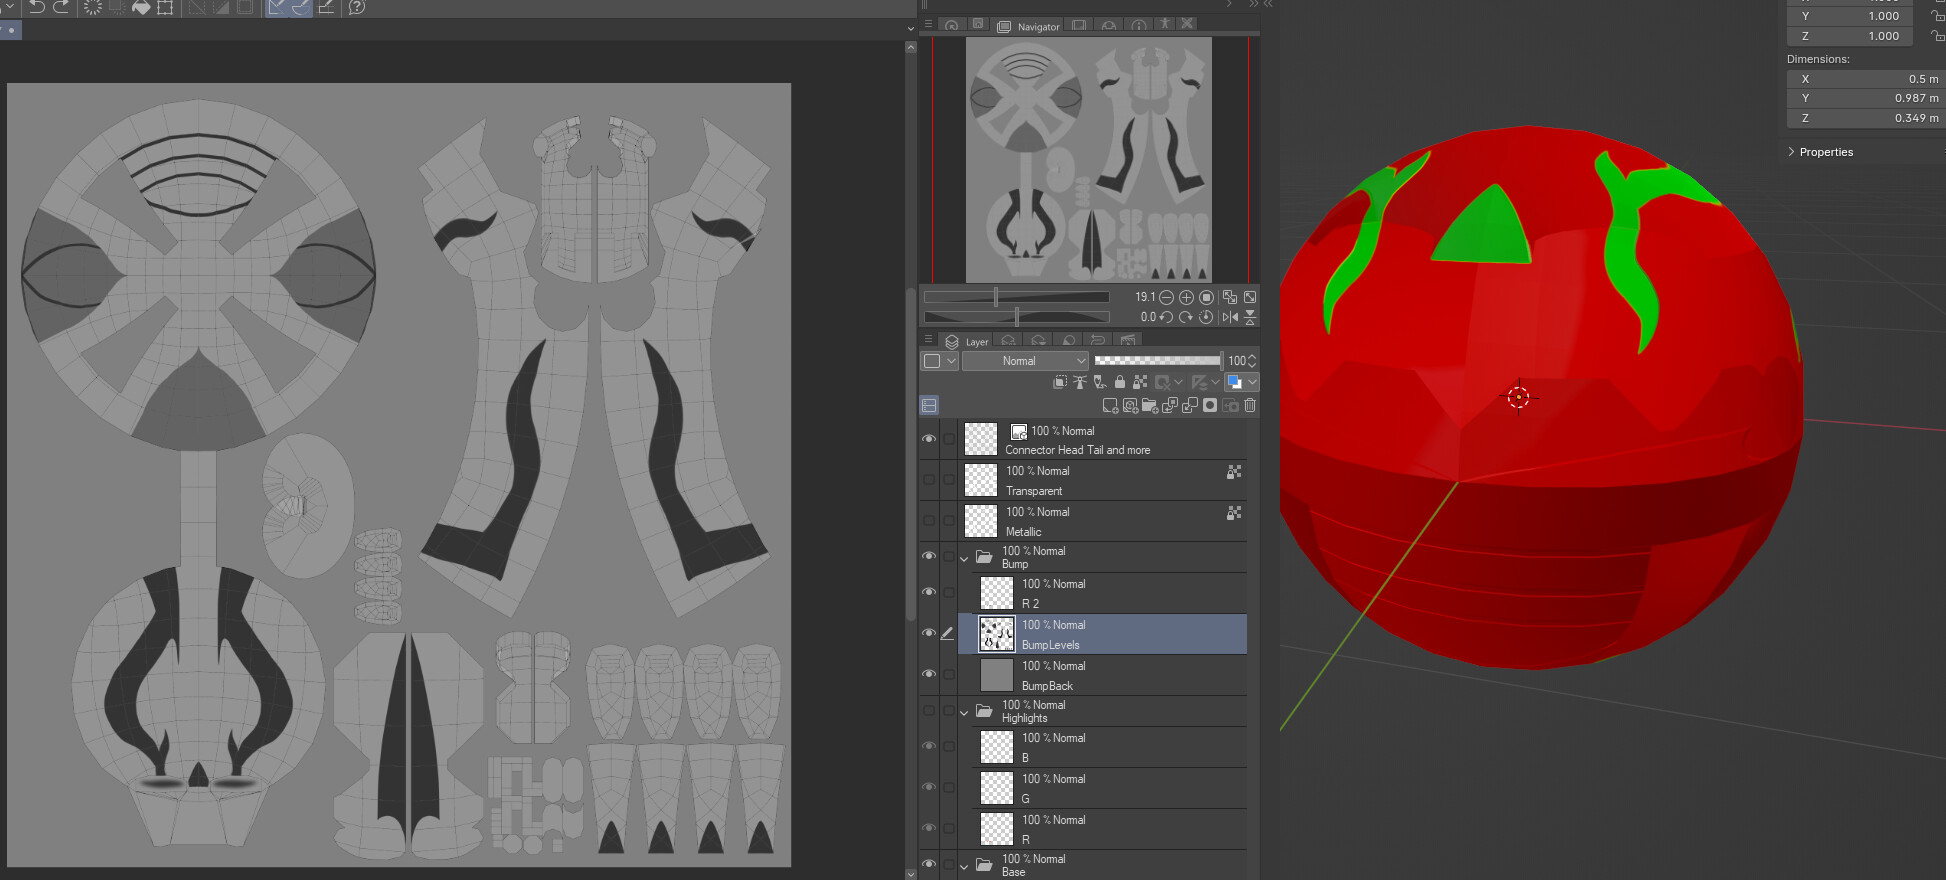Lock the layer with the padlock icon
Screen dimensions: 1946x880
click(1120, 381)
